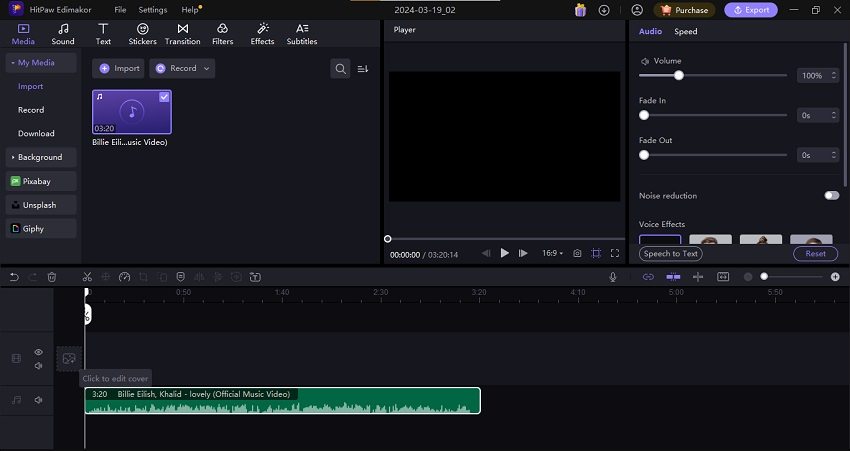
Task: Search media with the magnifier icon
Action: point(341,69)
